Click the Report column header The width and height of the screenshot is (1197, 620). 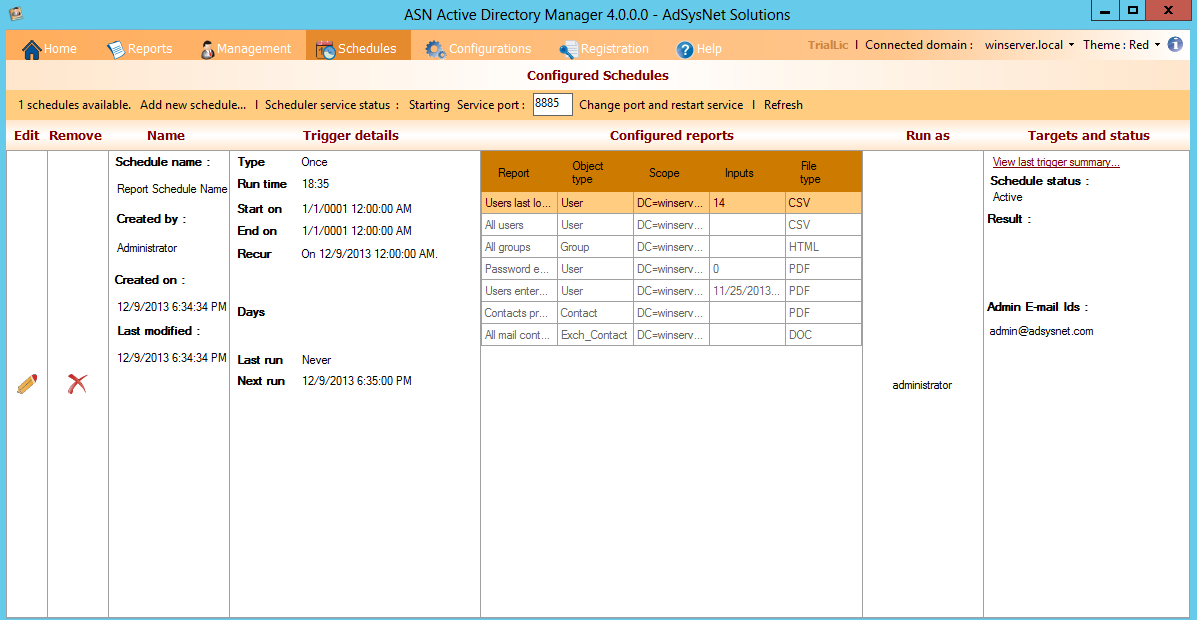click(514, 173)
